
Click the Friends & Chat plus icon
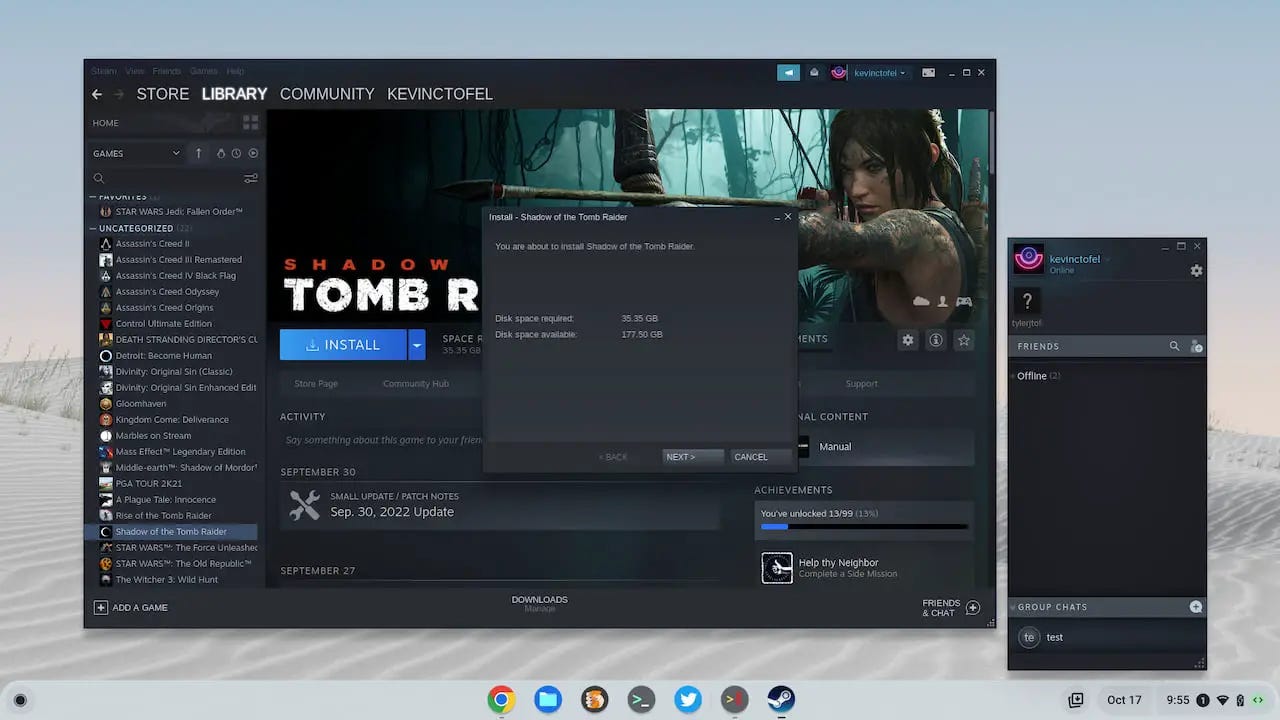pos(972,608)
